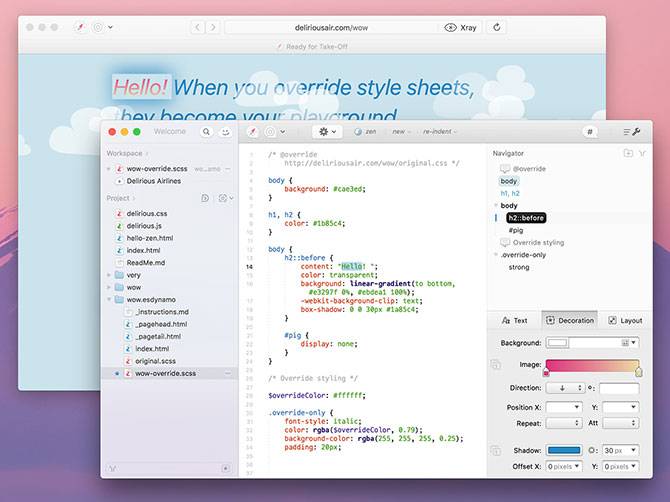Select #pig in Navigator
Image resolution: width=670 pixels, height=502 pixels.
click(x=516, y=230)
